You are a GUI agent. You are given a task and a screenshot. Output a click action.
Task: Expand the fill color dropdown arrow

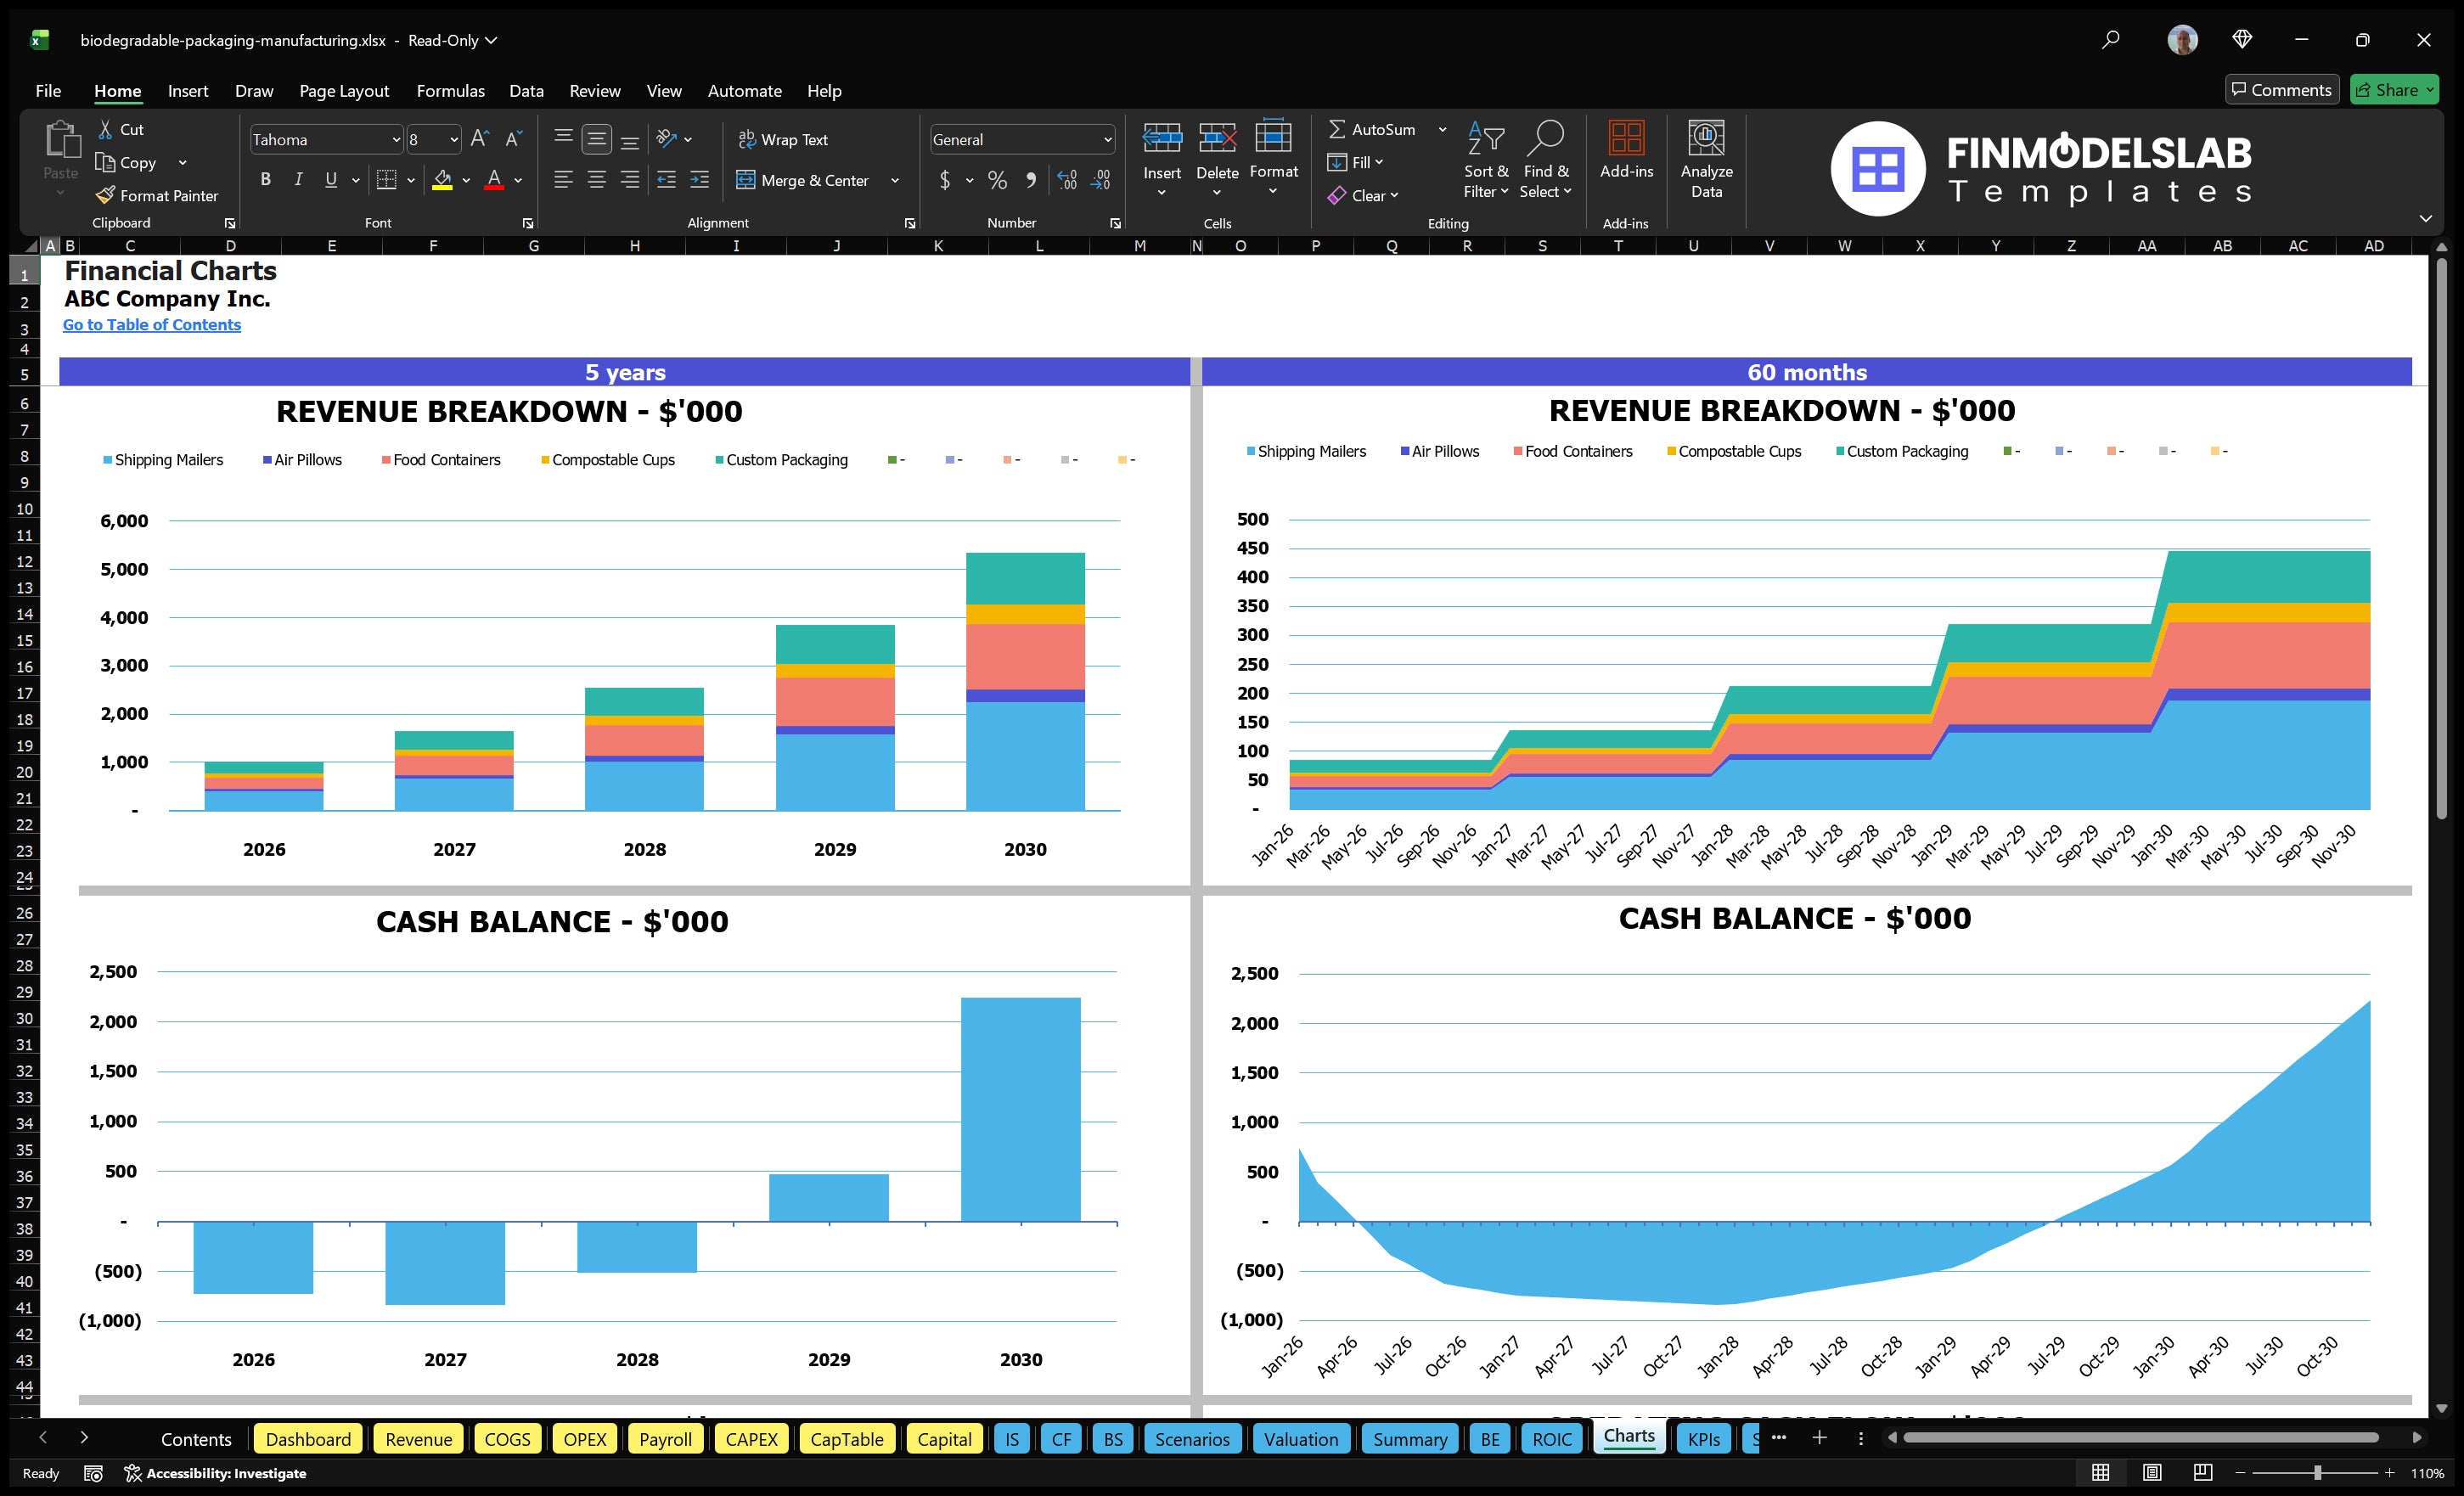click(x=466, y=181)
